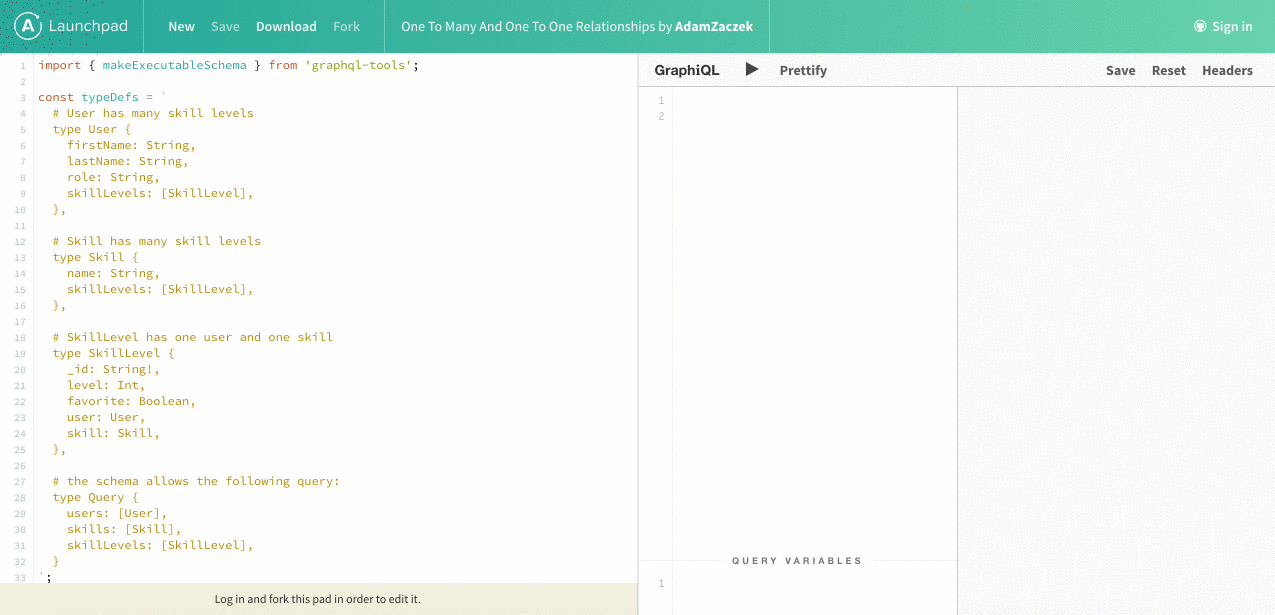Expand the Query Variables panel

pyautogui.click(x=796, y=561)
